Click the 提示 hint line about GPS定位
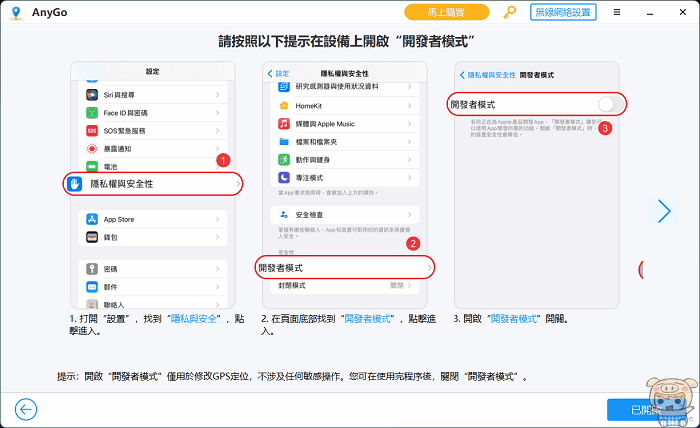 (x=293, y=377)
